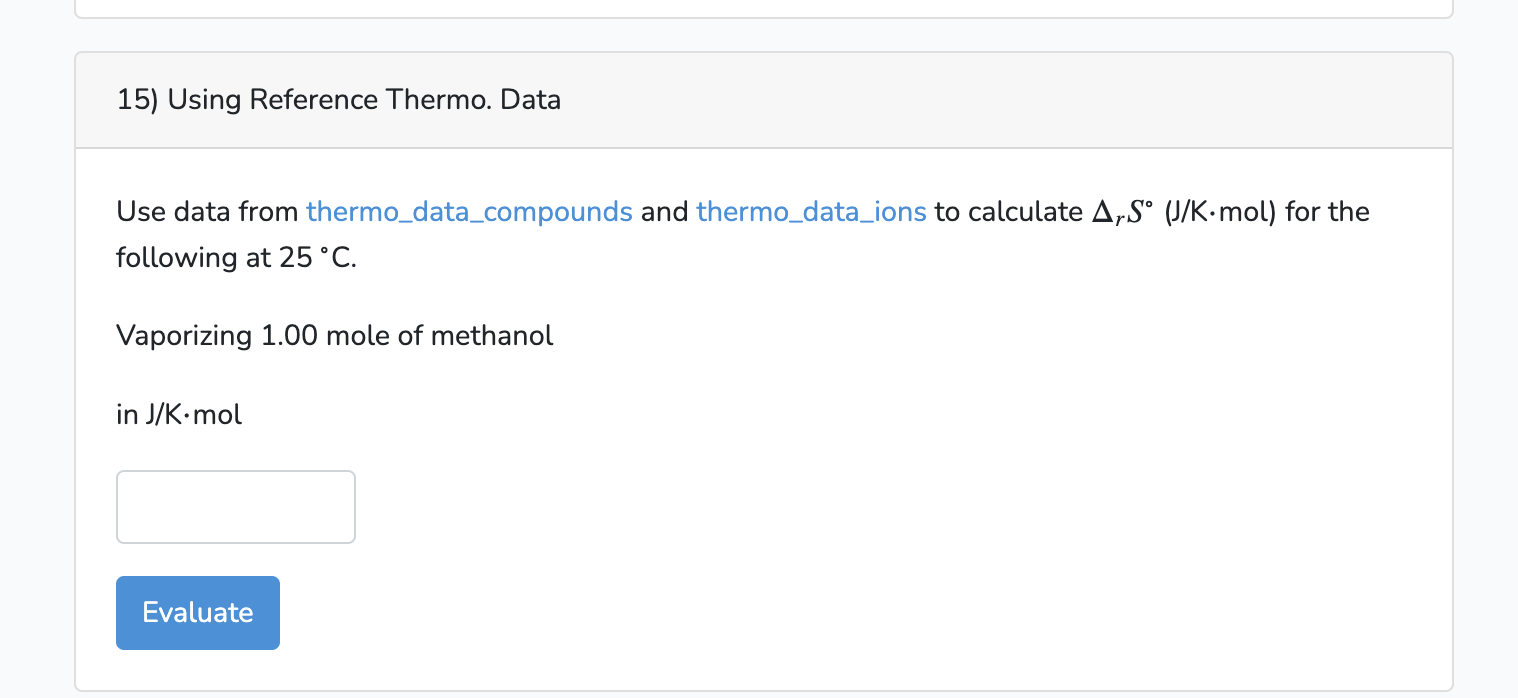Click the 'Using Reference Thermo. Data' heading

[x=364, y=100]
